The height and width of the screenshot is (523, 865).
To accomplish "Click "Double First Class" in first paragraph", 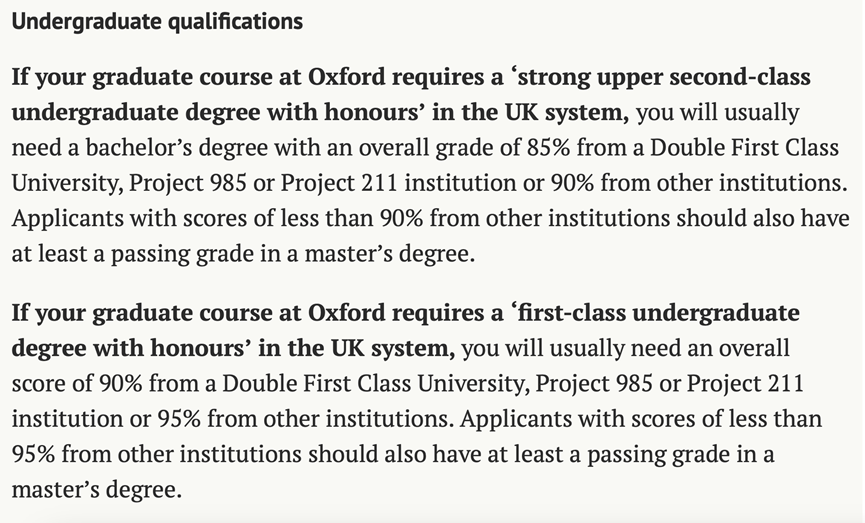I will [745, 147].
